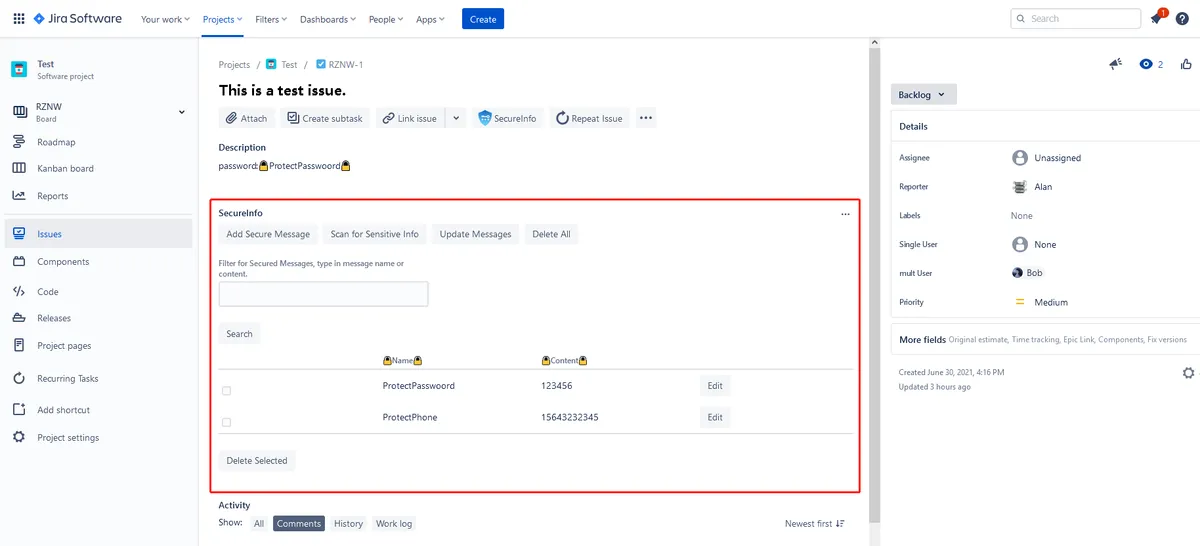Click the feedback megaphone icon
This screenshot has height=546, width=1200.
pos(1116,64)
